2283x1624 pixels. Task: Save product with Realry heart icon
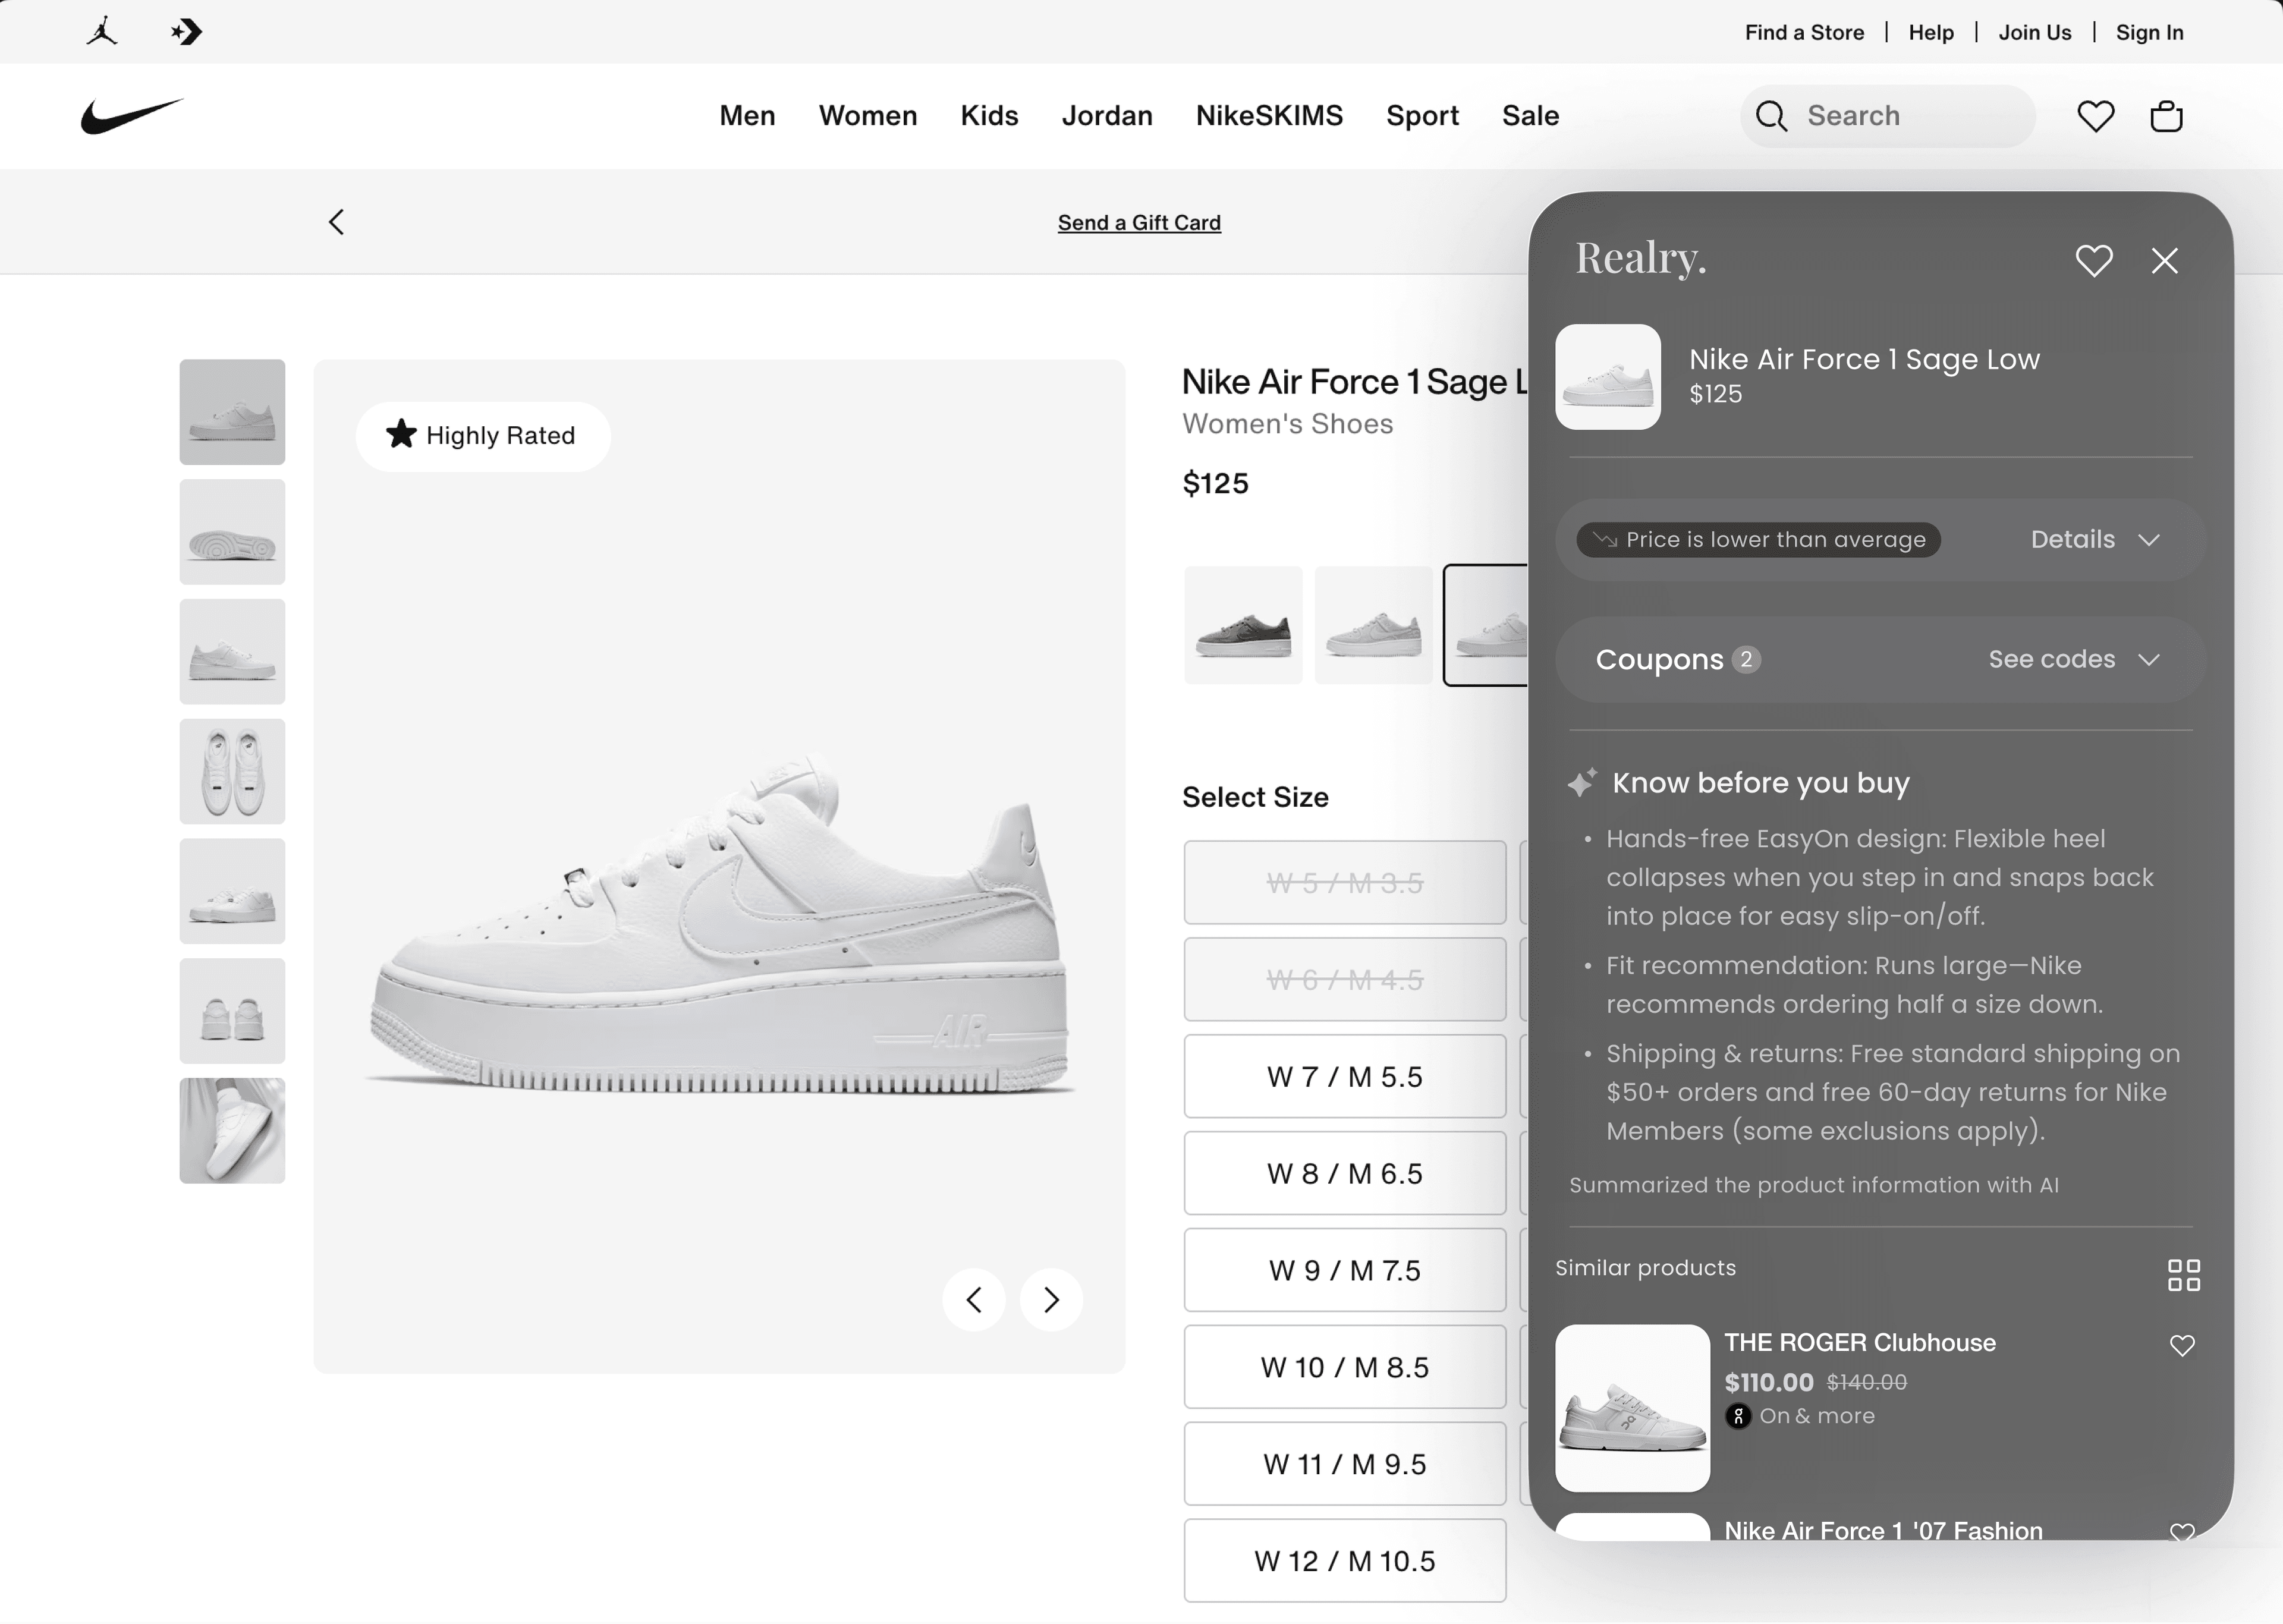pos(2094,261)
